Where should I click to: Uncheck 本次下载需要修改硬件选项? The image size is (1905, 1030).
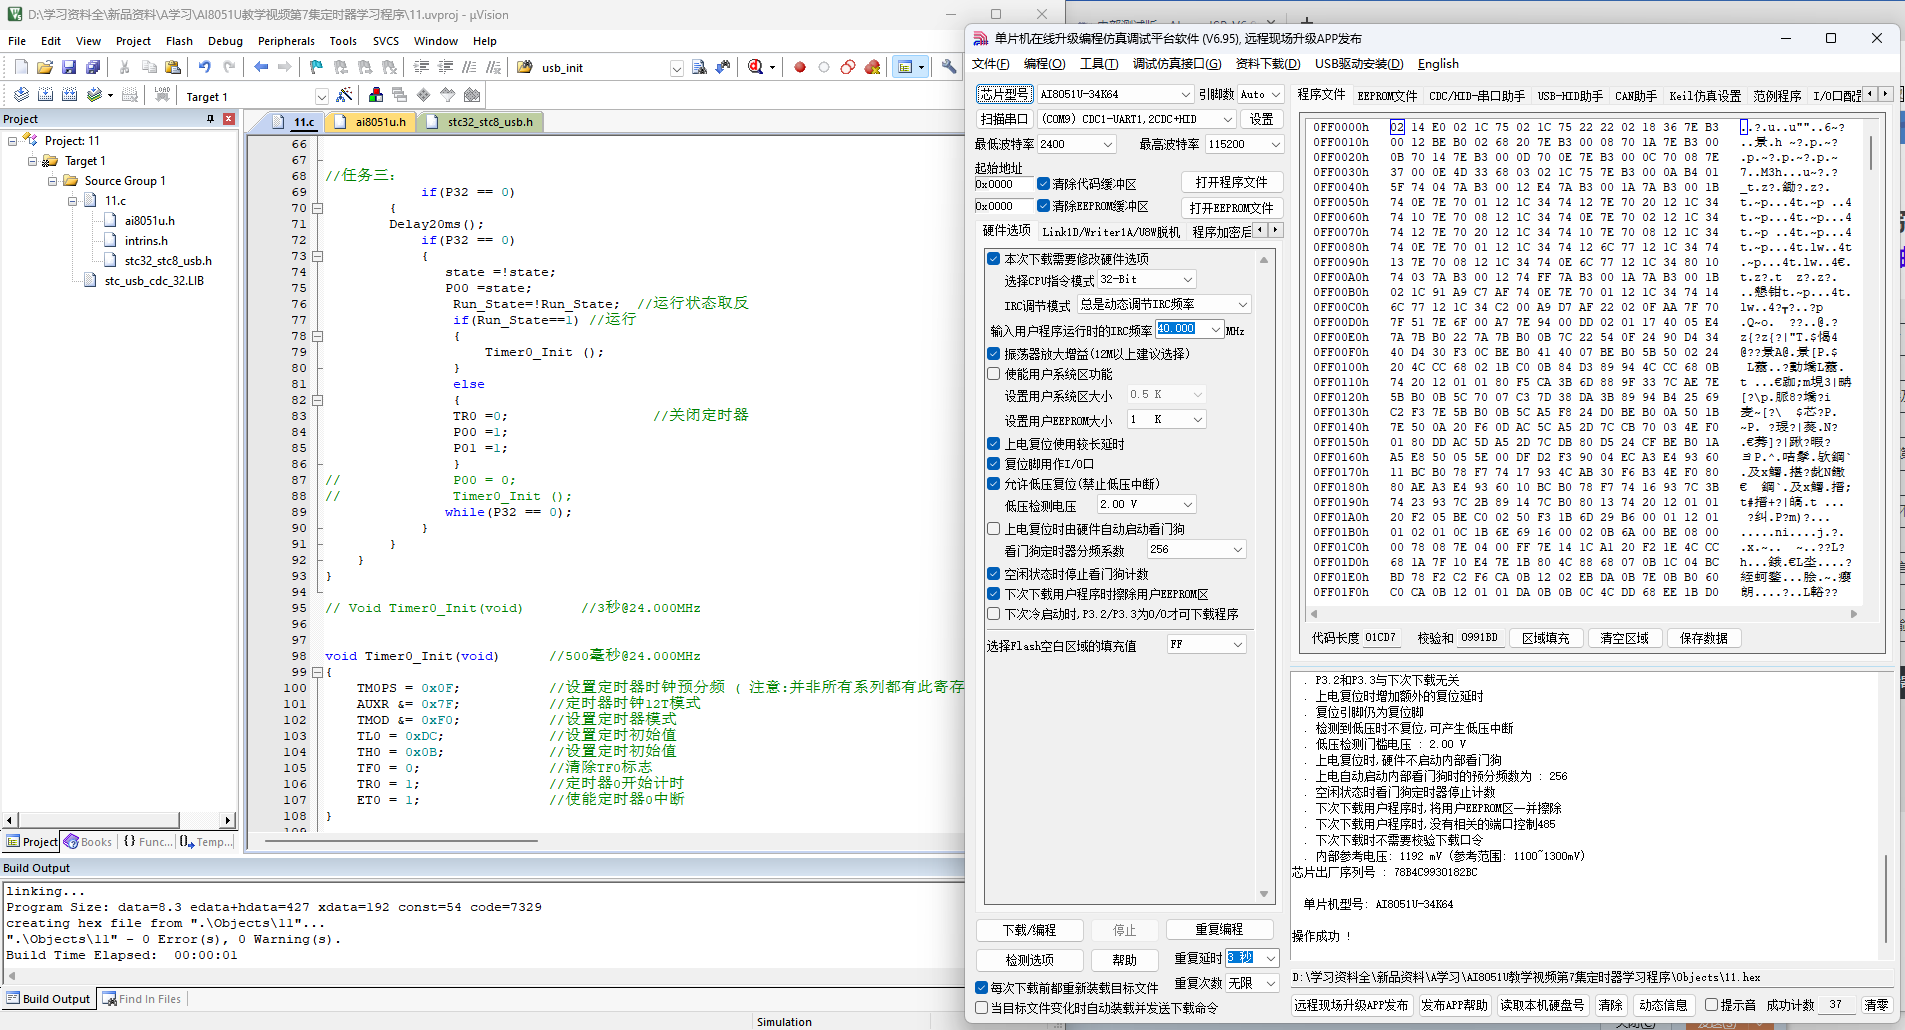[994, 258]
